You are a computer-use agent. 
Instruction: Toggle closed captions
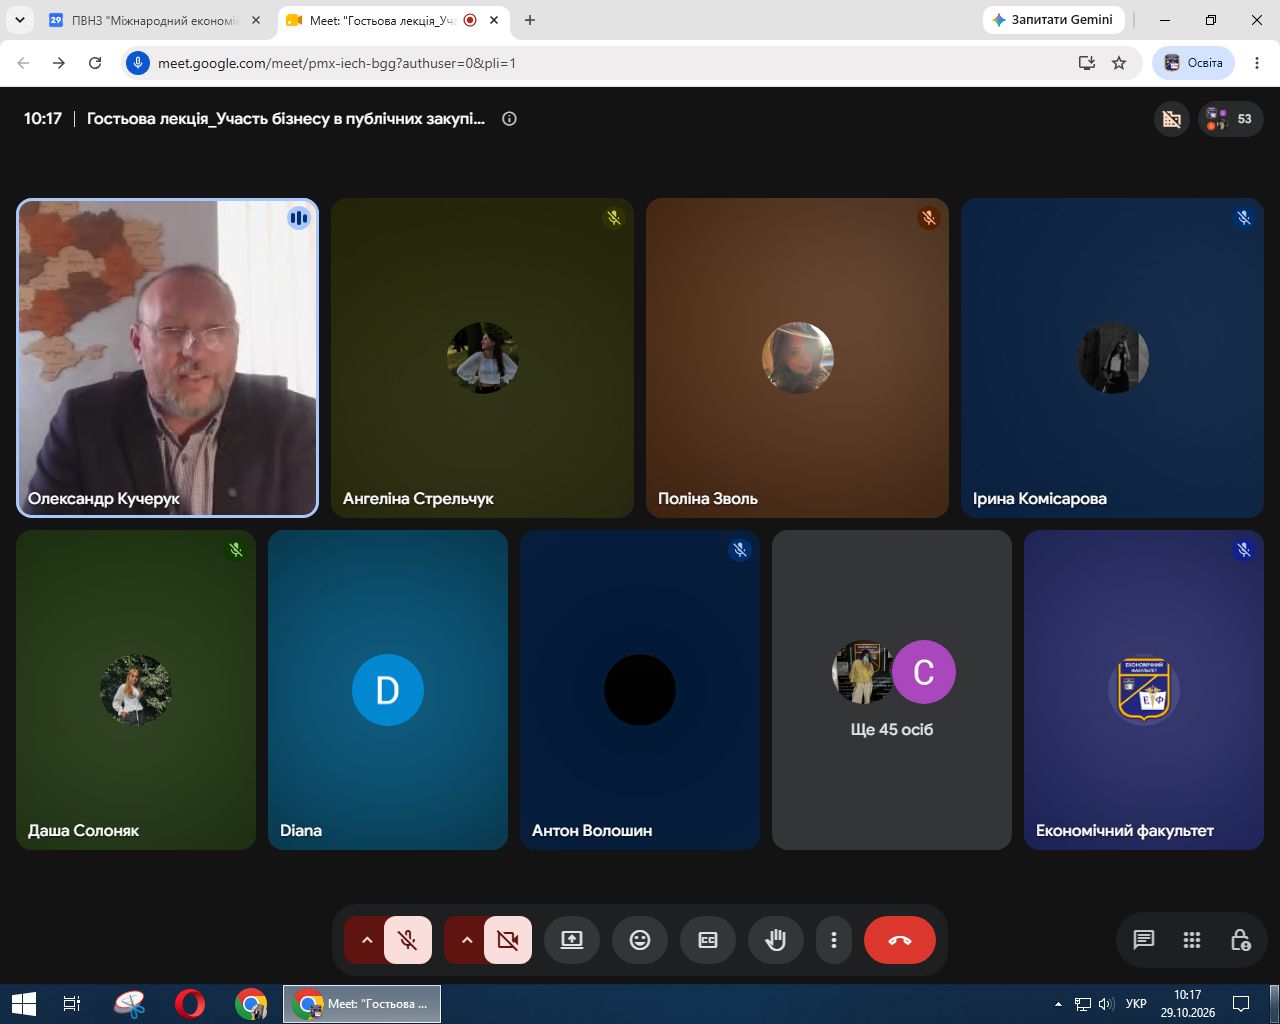[x=708, y=940]
